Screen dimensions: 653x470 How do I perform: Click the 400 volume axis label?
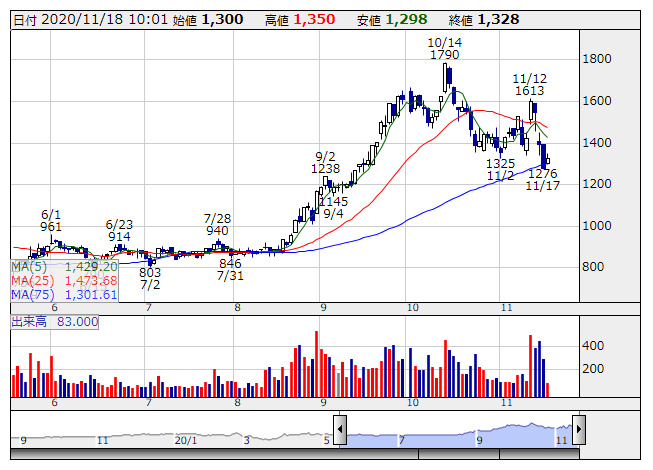593,346
